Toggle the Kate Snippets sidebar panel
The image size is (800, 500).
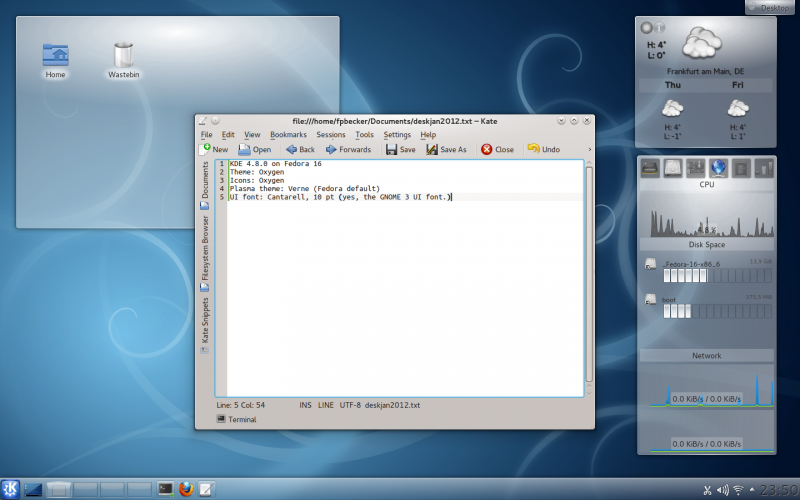point(205,325)
